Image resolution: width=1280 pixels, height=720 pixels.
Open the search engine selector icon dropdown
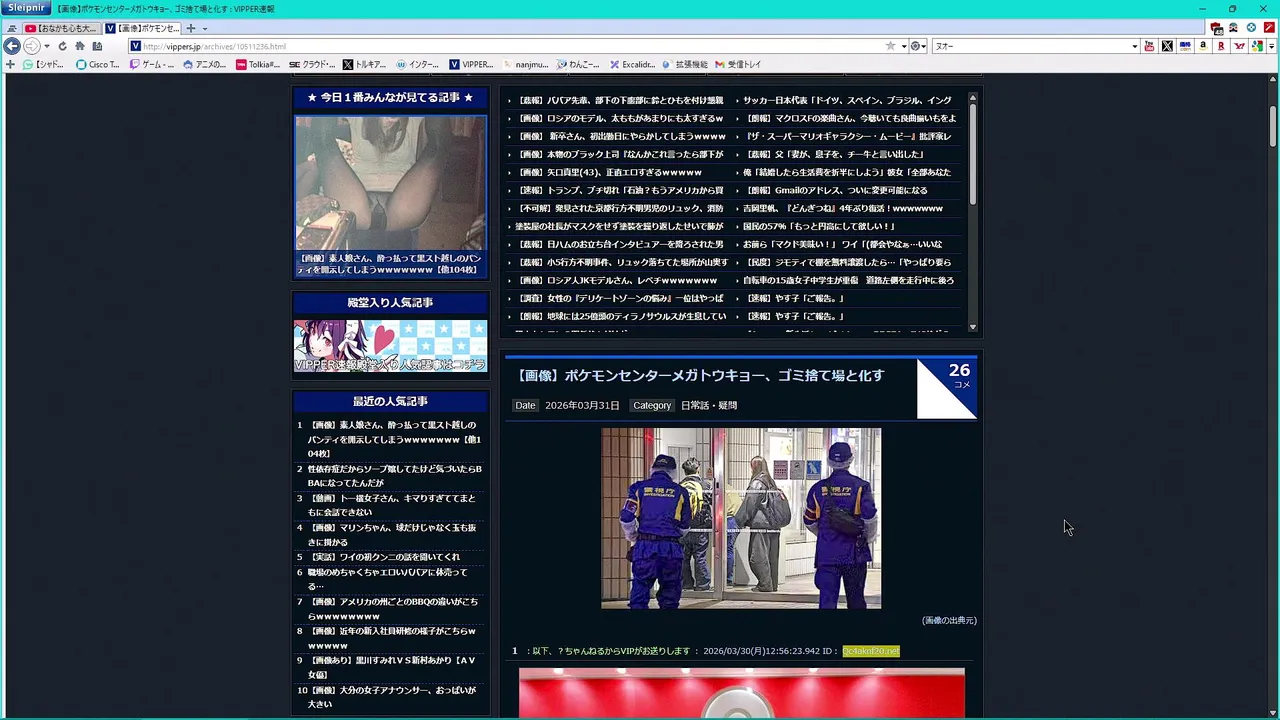[x=917, y=46]
